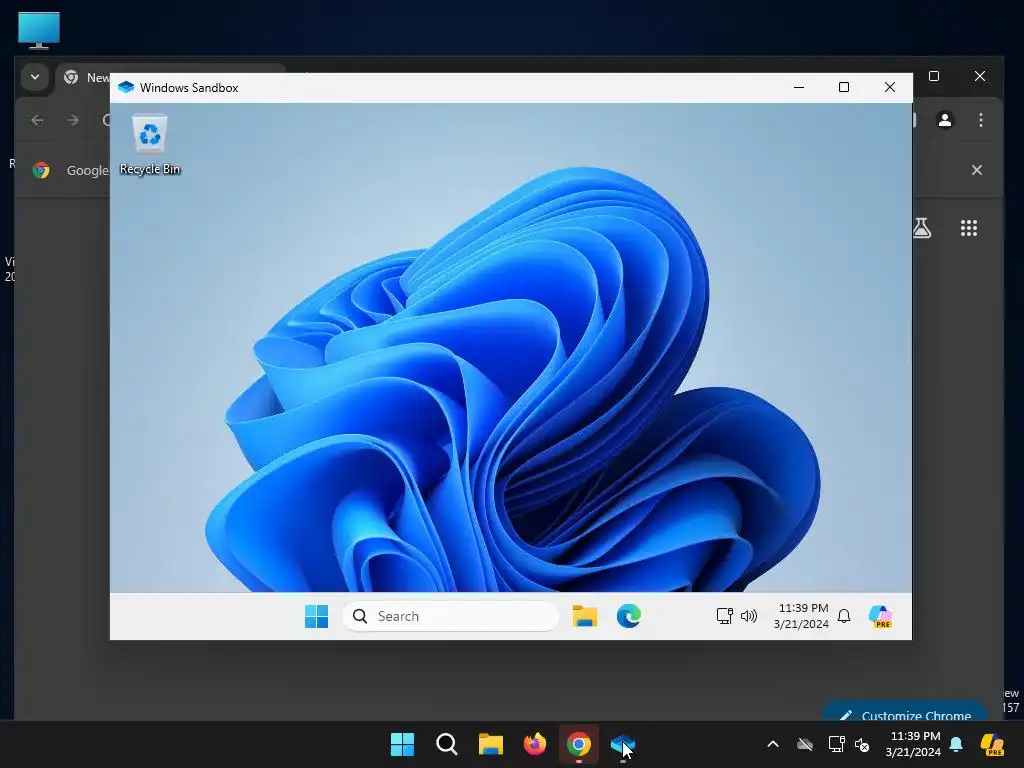Screen dimensions: 1024x768
Task: Dismiss the Google Chrome info bar
Action: [977, 170]
